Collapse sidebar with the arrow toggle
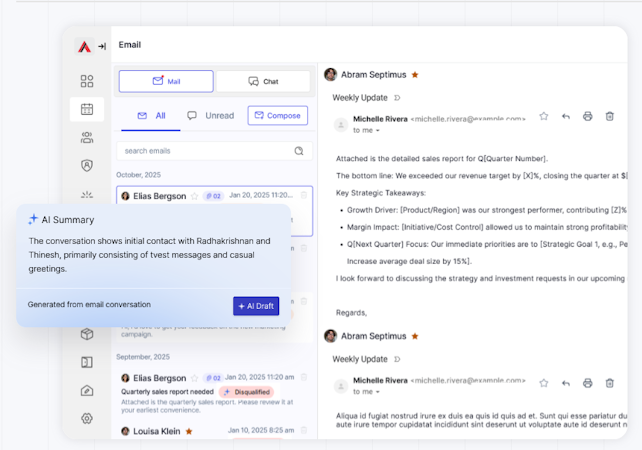 (102, 46)
